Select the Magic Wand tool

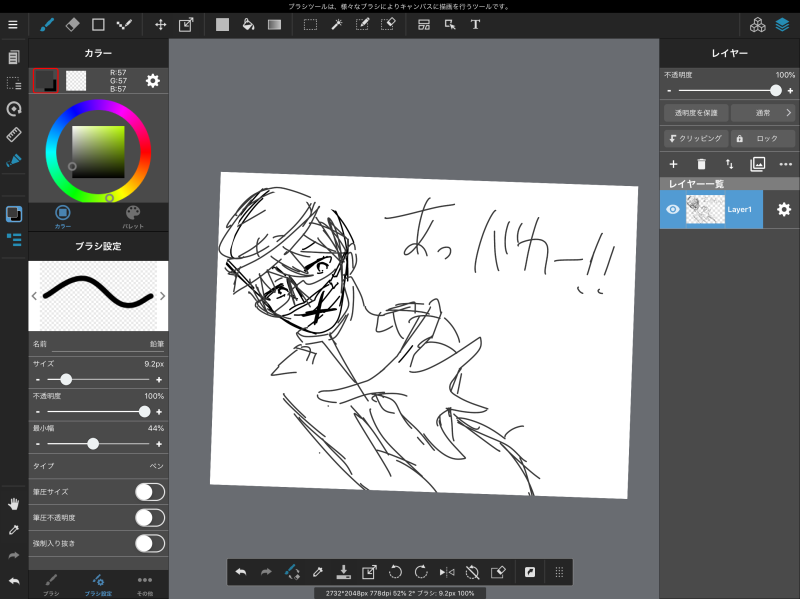pyautogui.click(x=337, y=24)
